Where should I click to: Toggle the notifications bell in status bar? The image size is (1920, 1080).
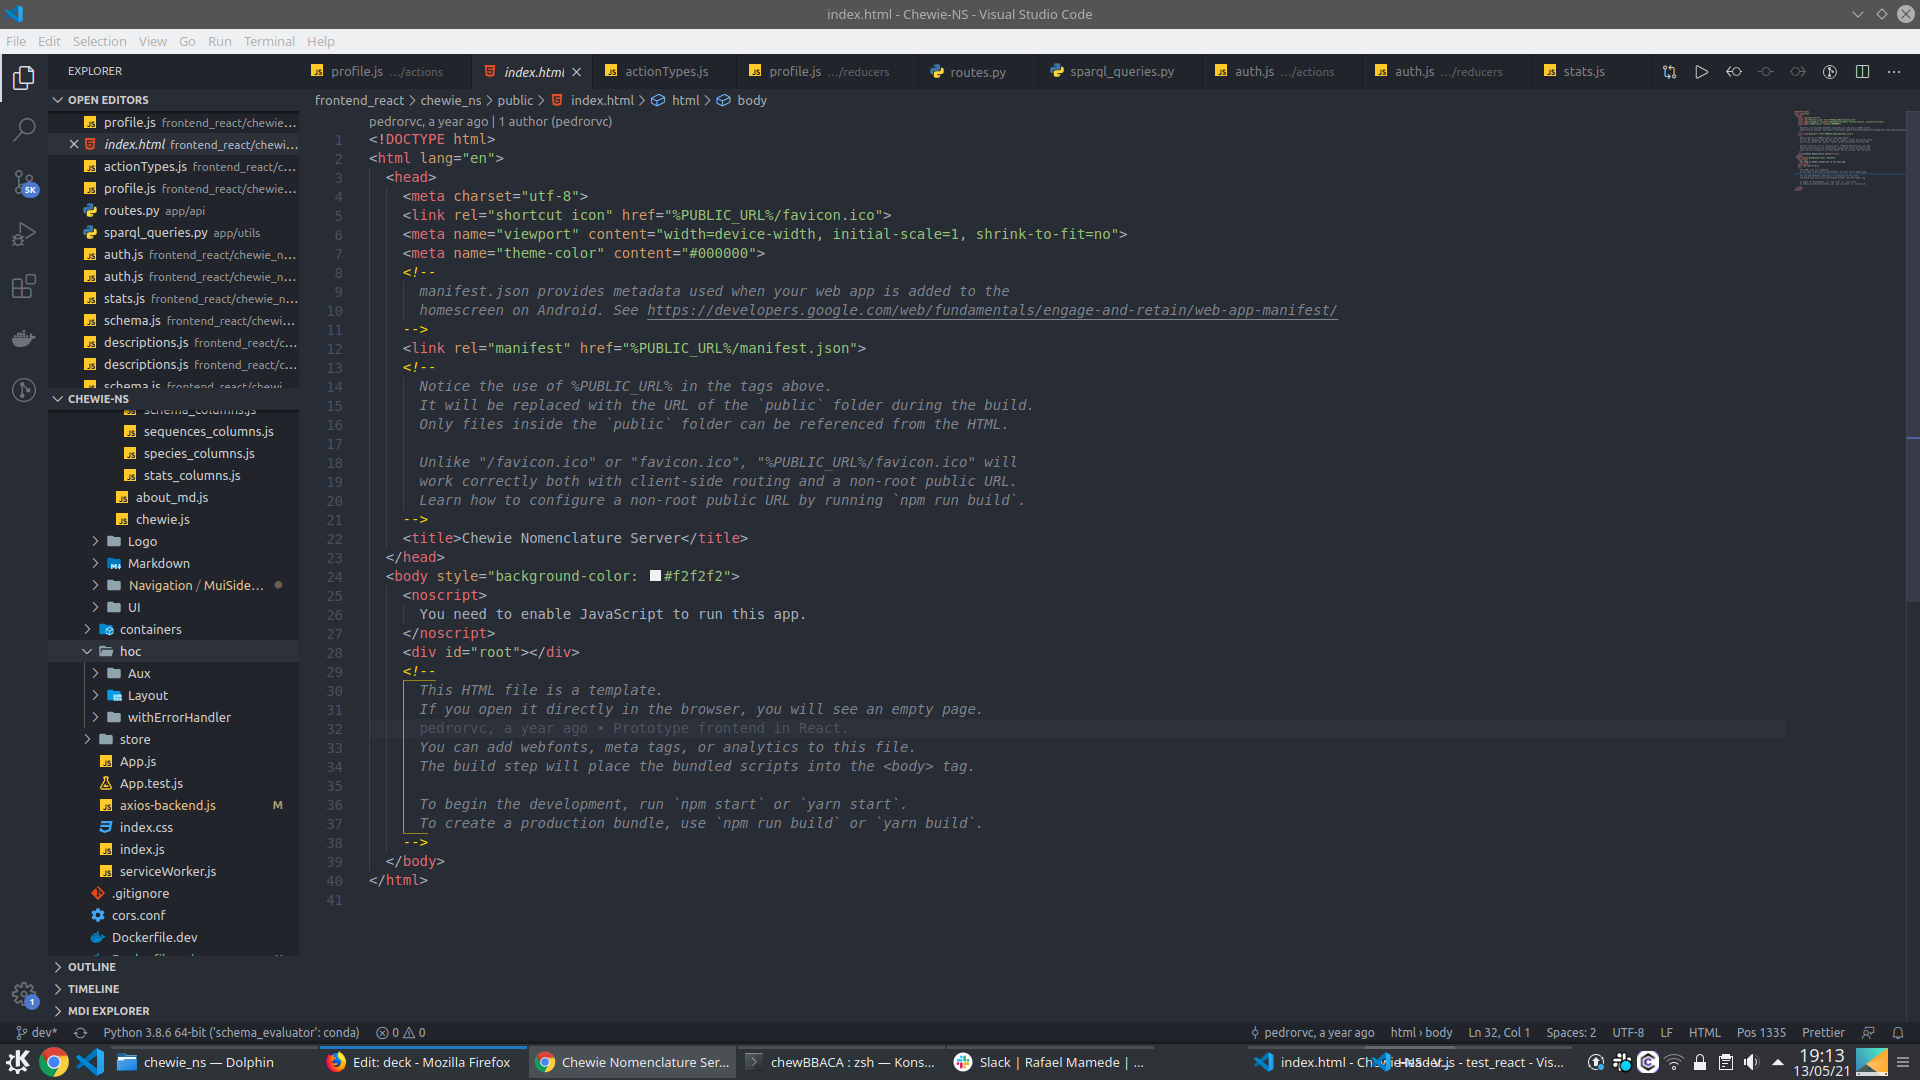(1898, 1033)
